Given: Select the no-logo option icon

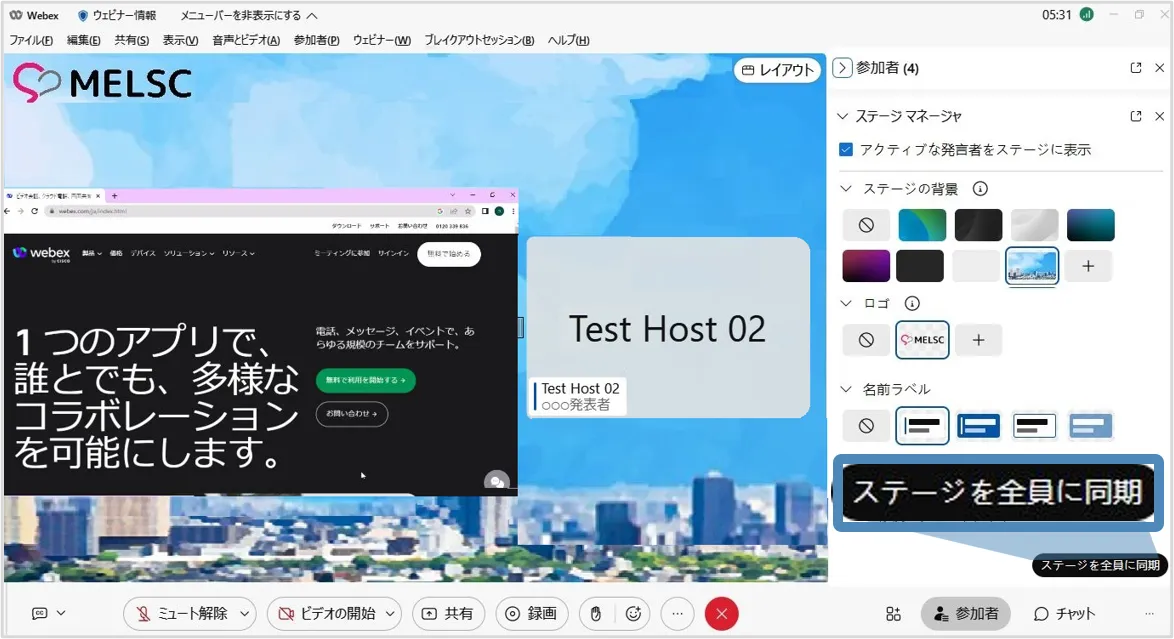Looking at the screenshot, I should point(866,340).
